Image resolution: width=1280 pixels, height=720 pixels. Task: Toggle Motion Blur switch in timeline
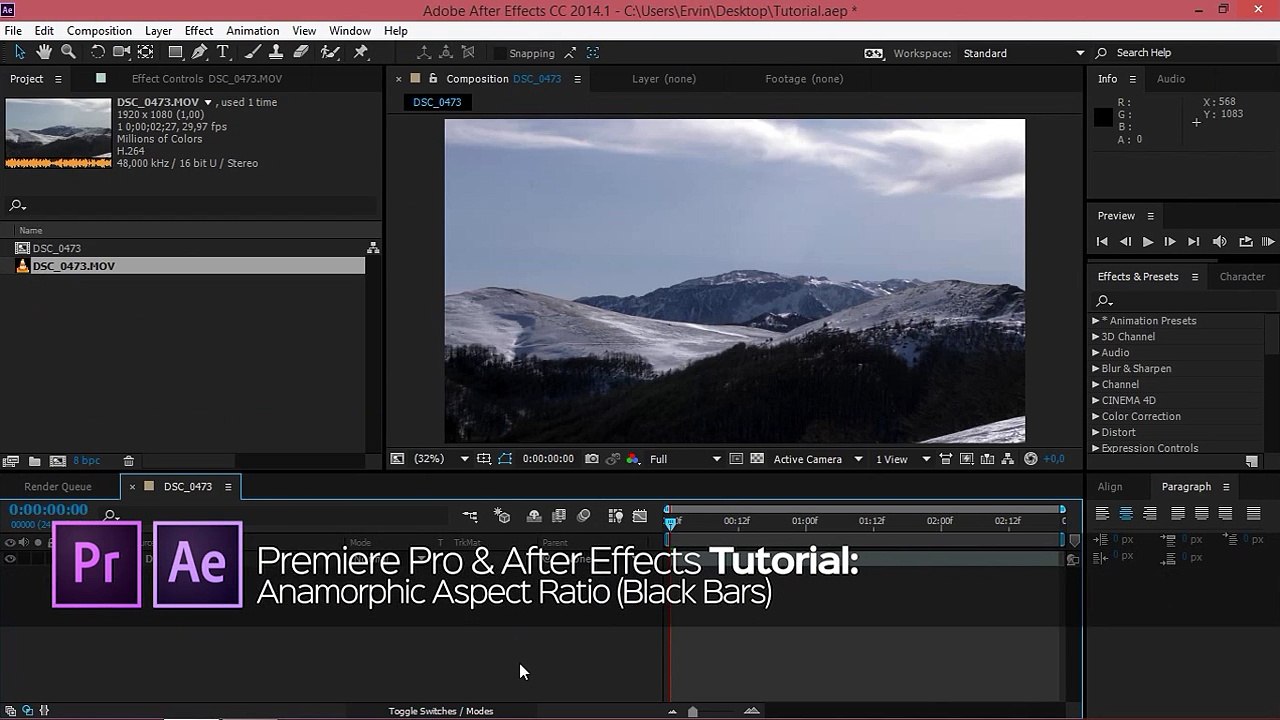[584, 516]
